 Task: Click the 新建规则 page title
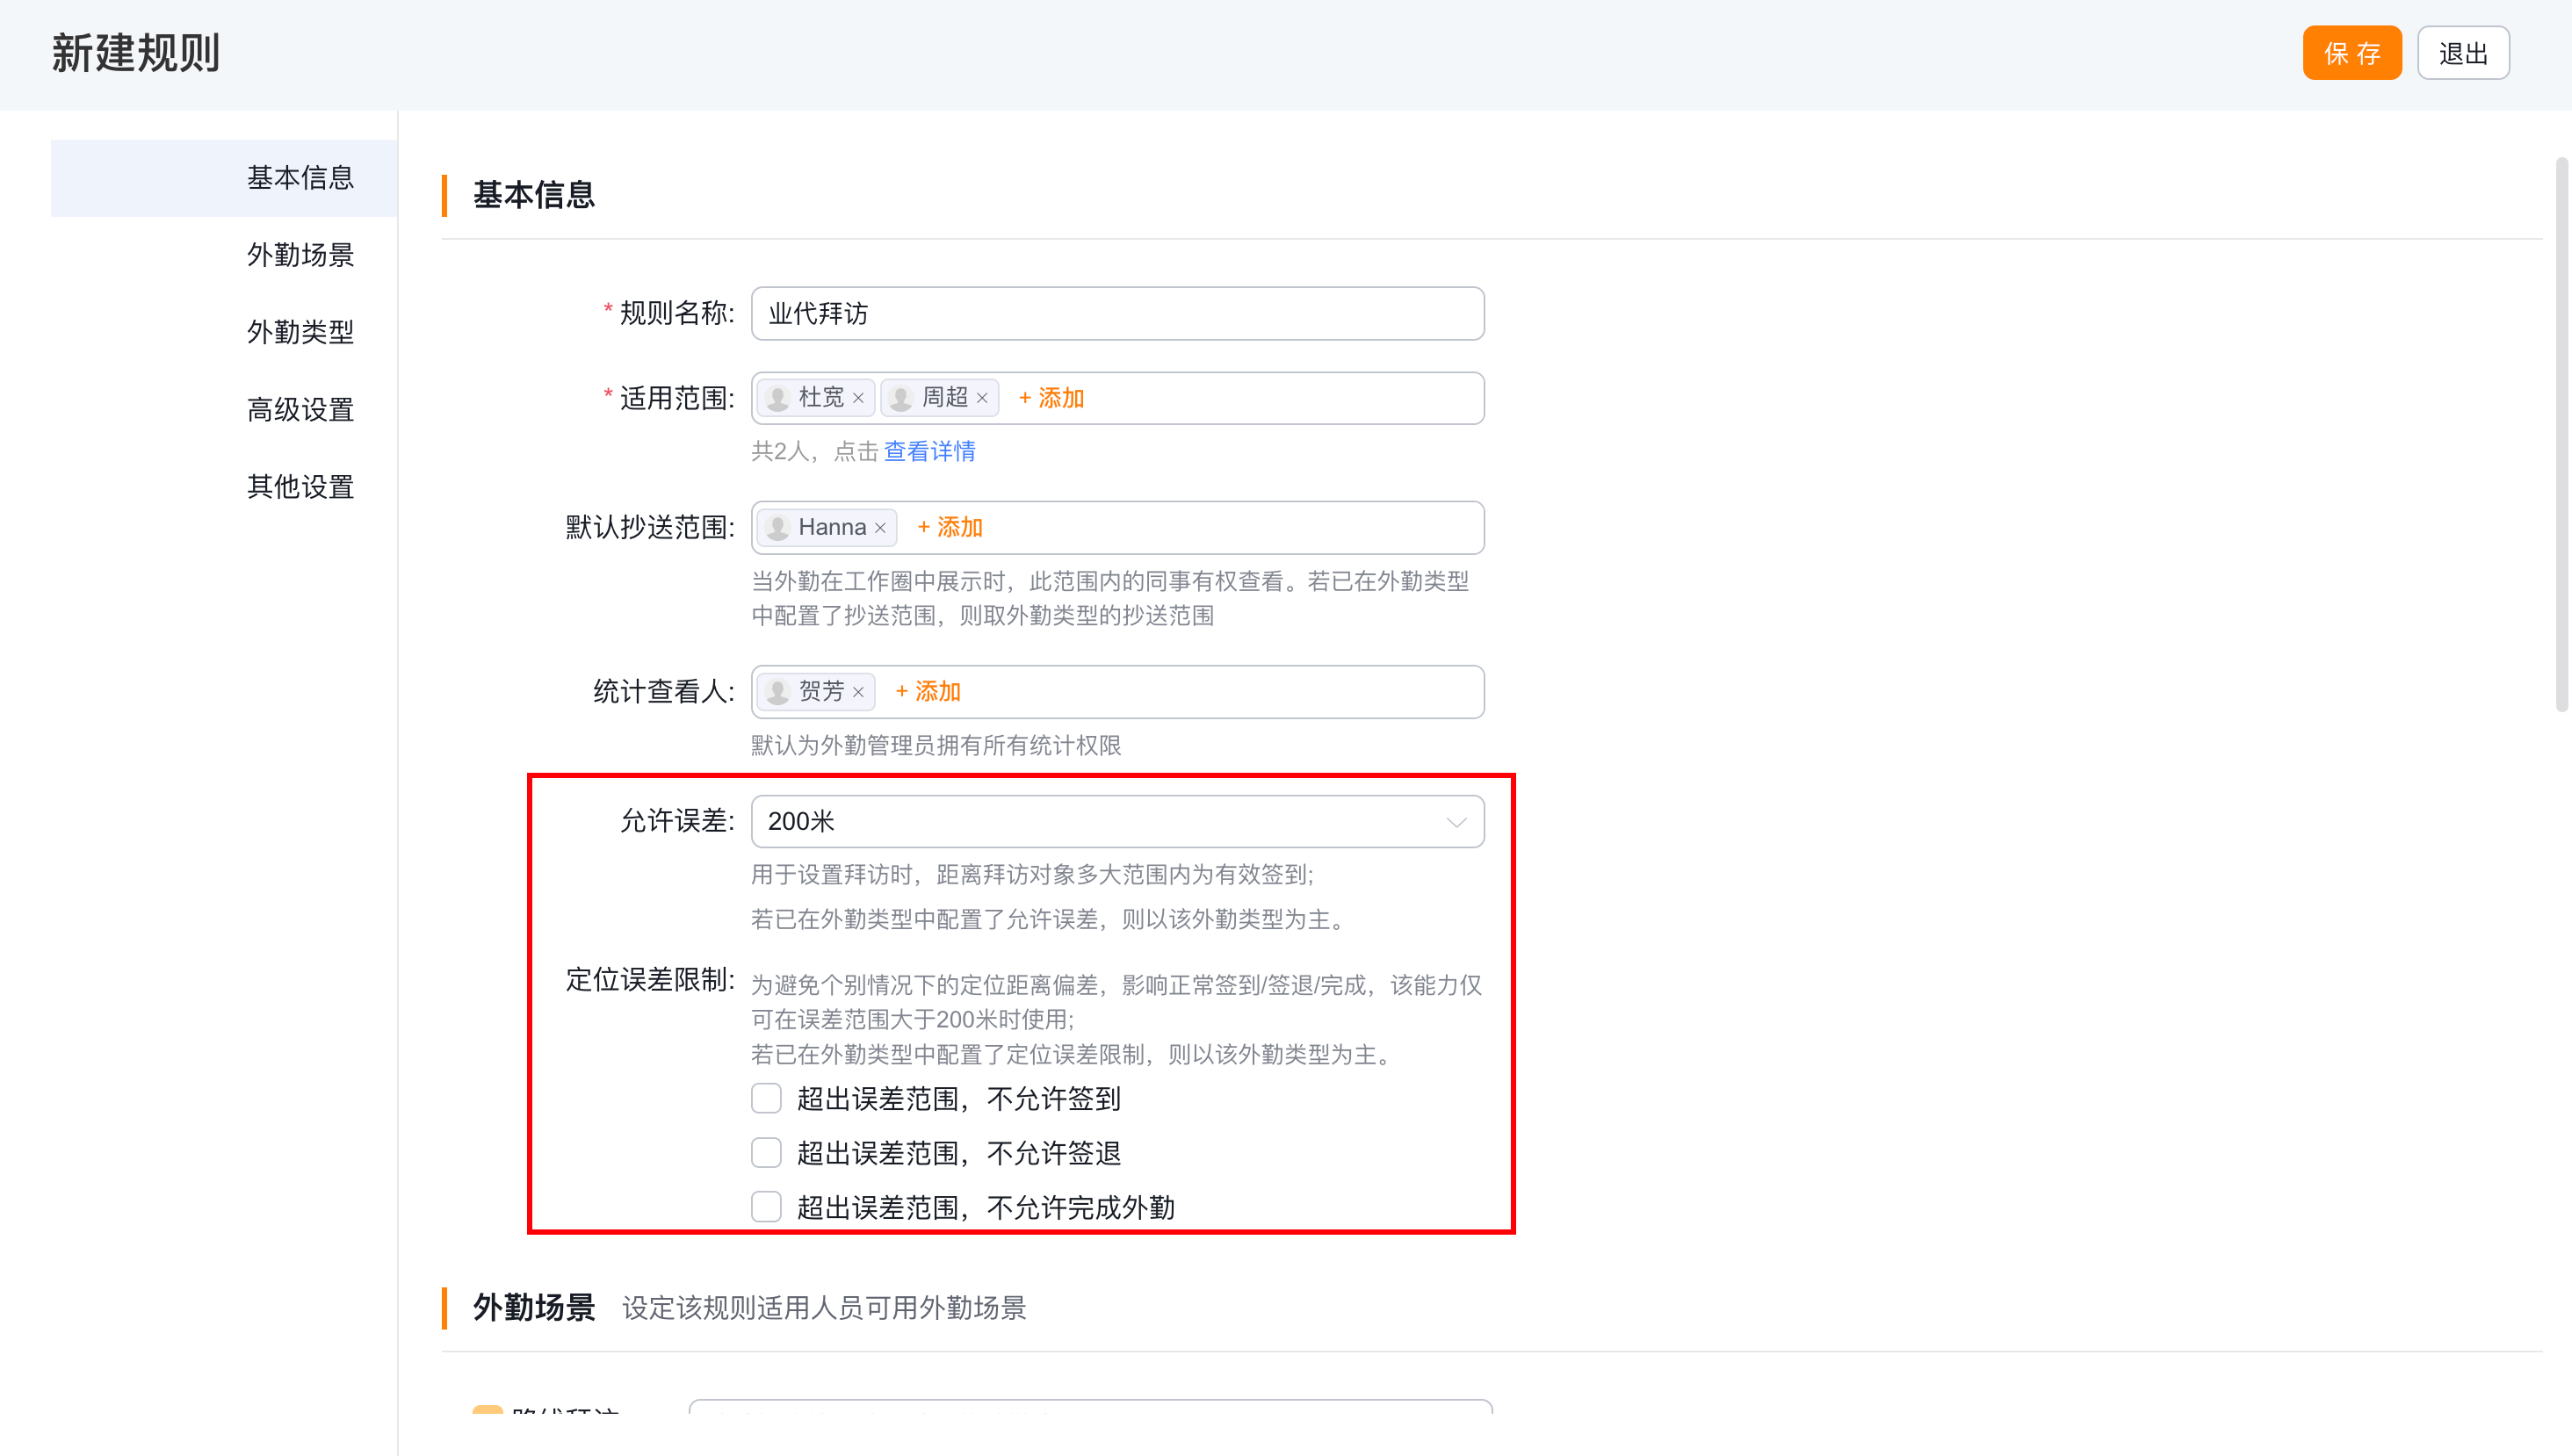136,53
